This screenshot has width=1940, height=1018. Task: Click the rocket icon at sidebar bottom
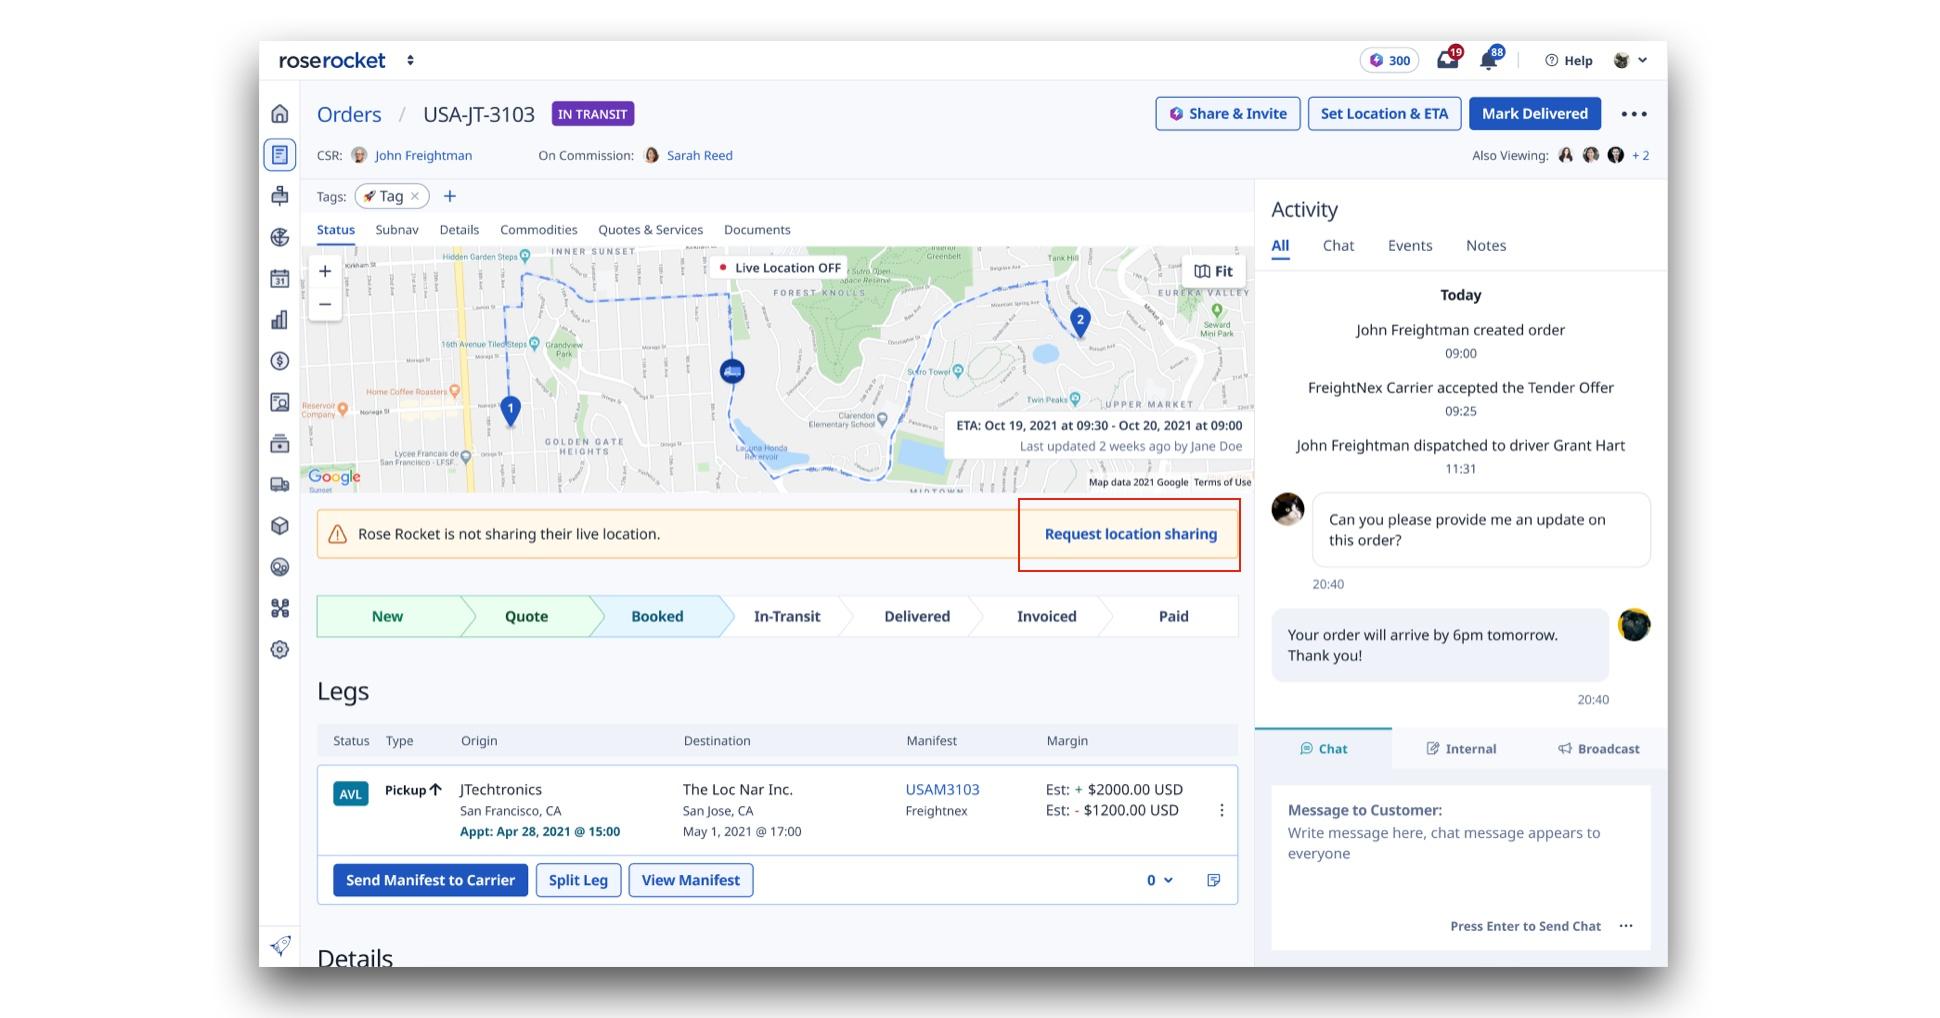pyautogui.click(x=281, y=945)
